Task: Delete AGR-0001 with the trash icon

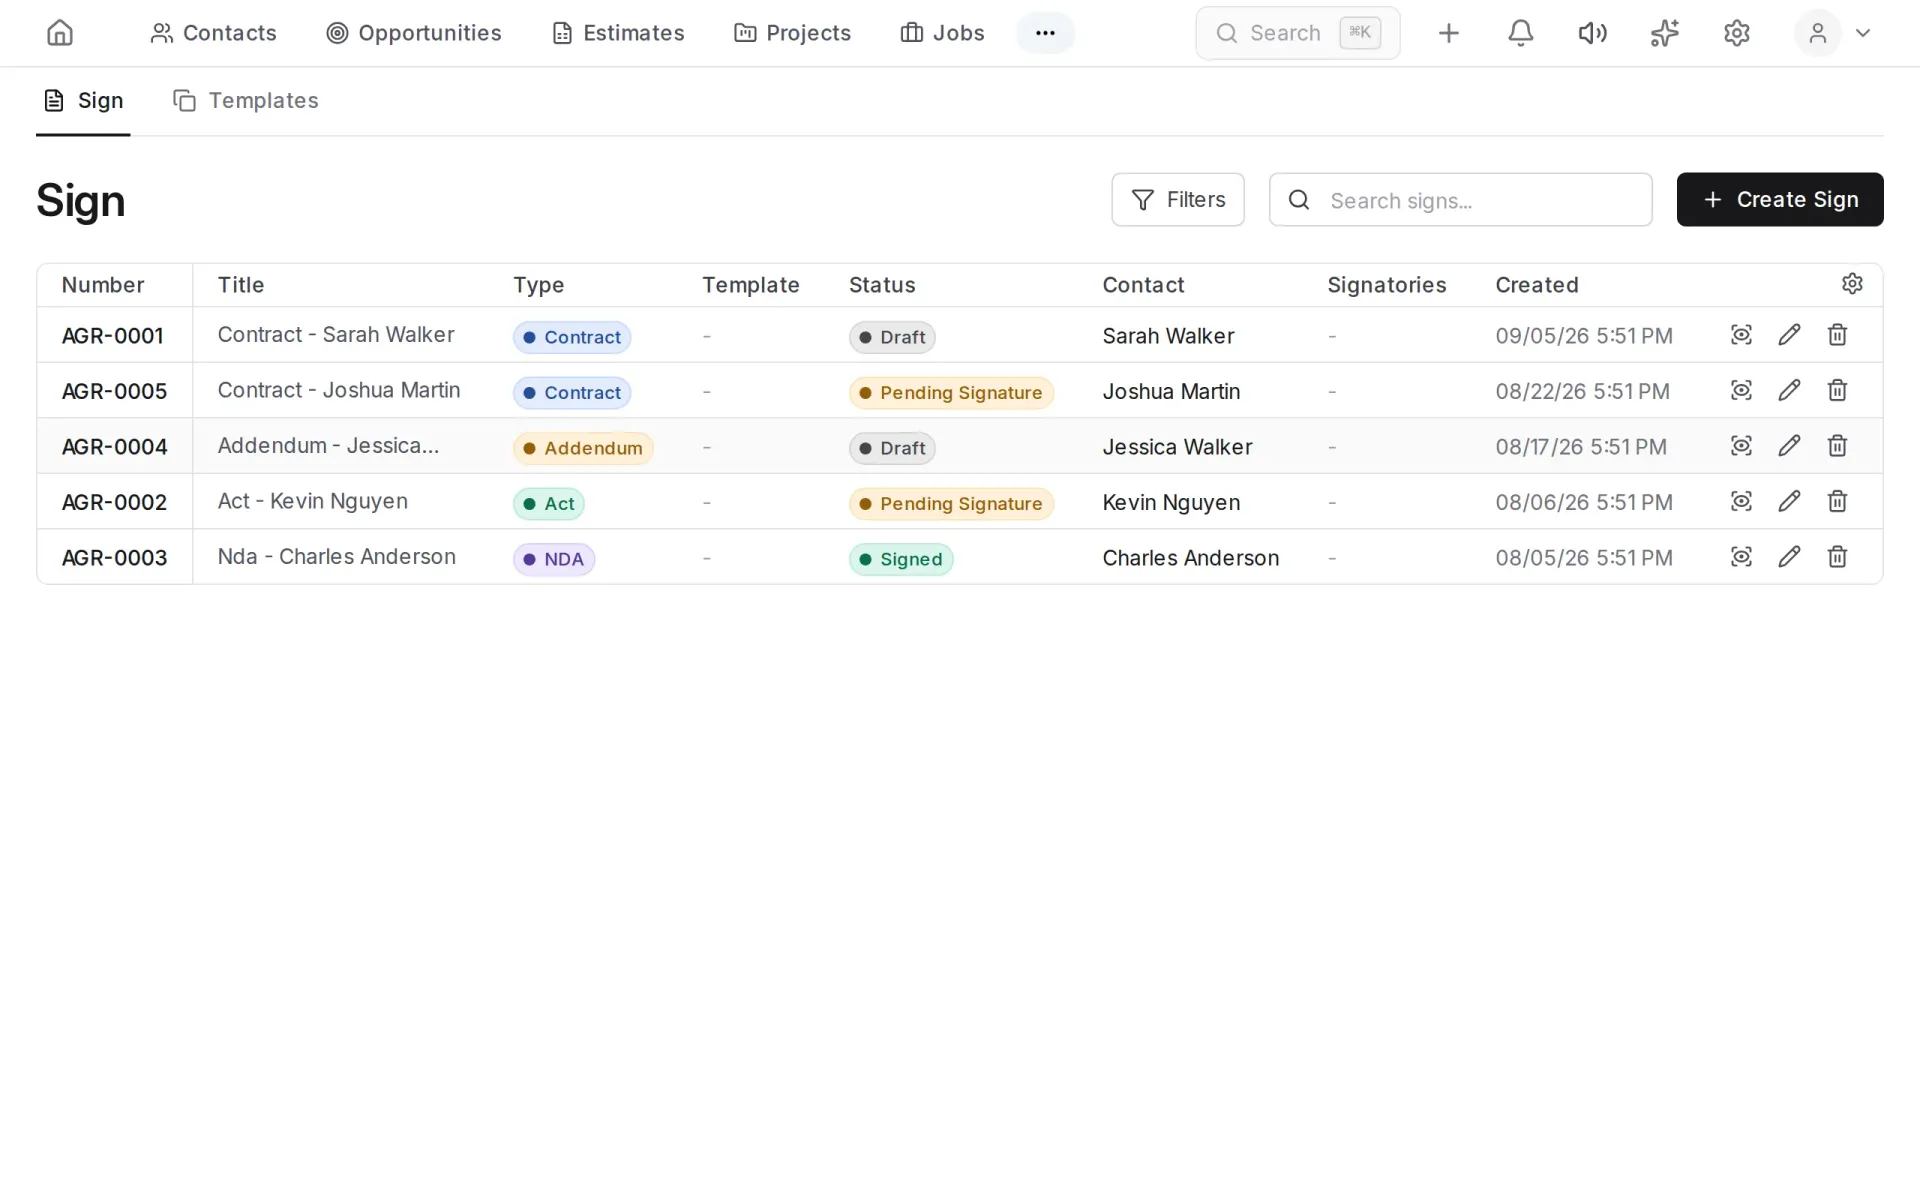Action: coord(1837,335)
